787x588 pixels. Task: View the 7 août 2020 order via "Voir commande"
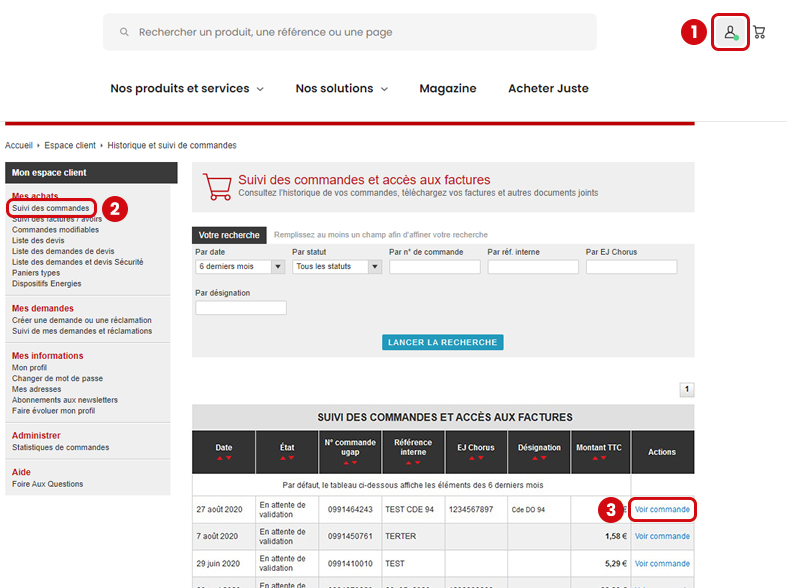[x=662, y=536]
